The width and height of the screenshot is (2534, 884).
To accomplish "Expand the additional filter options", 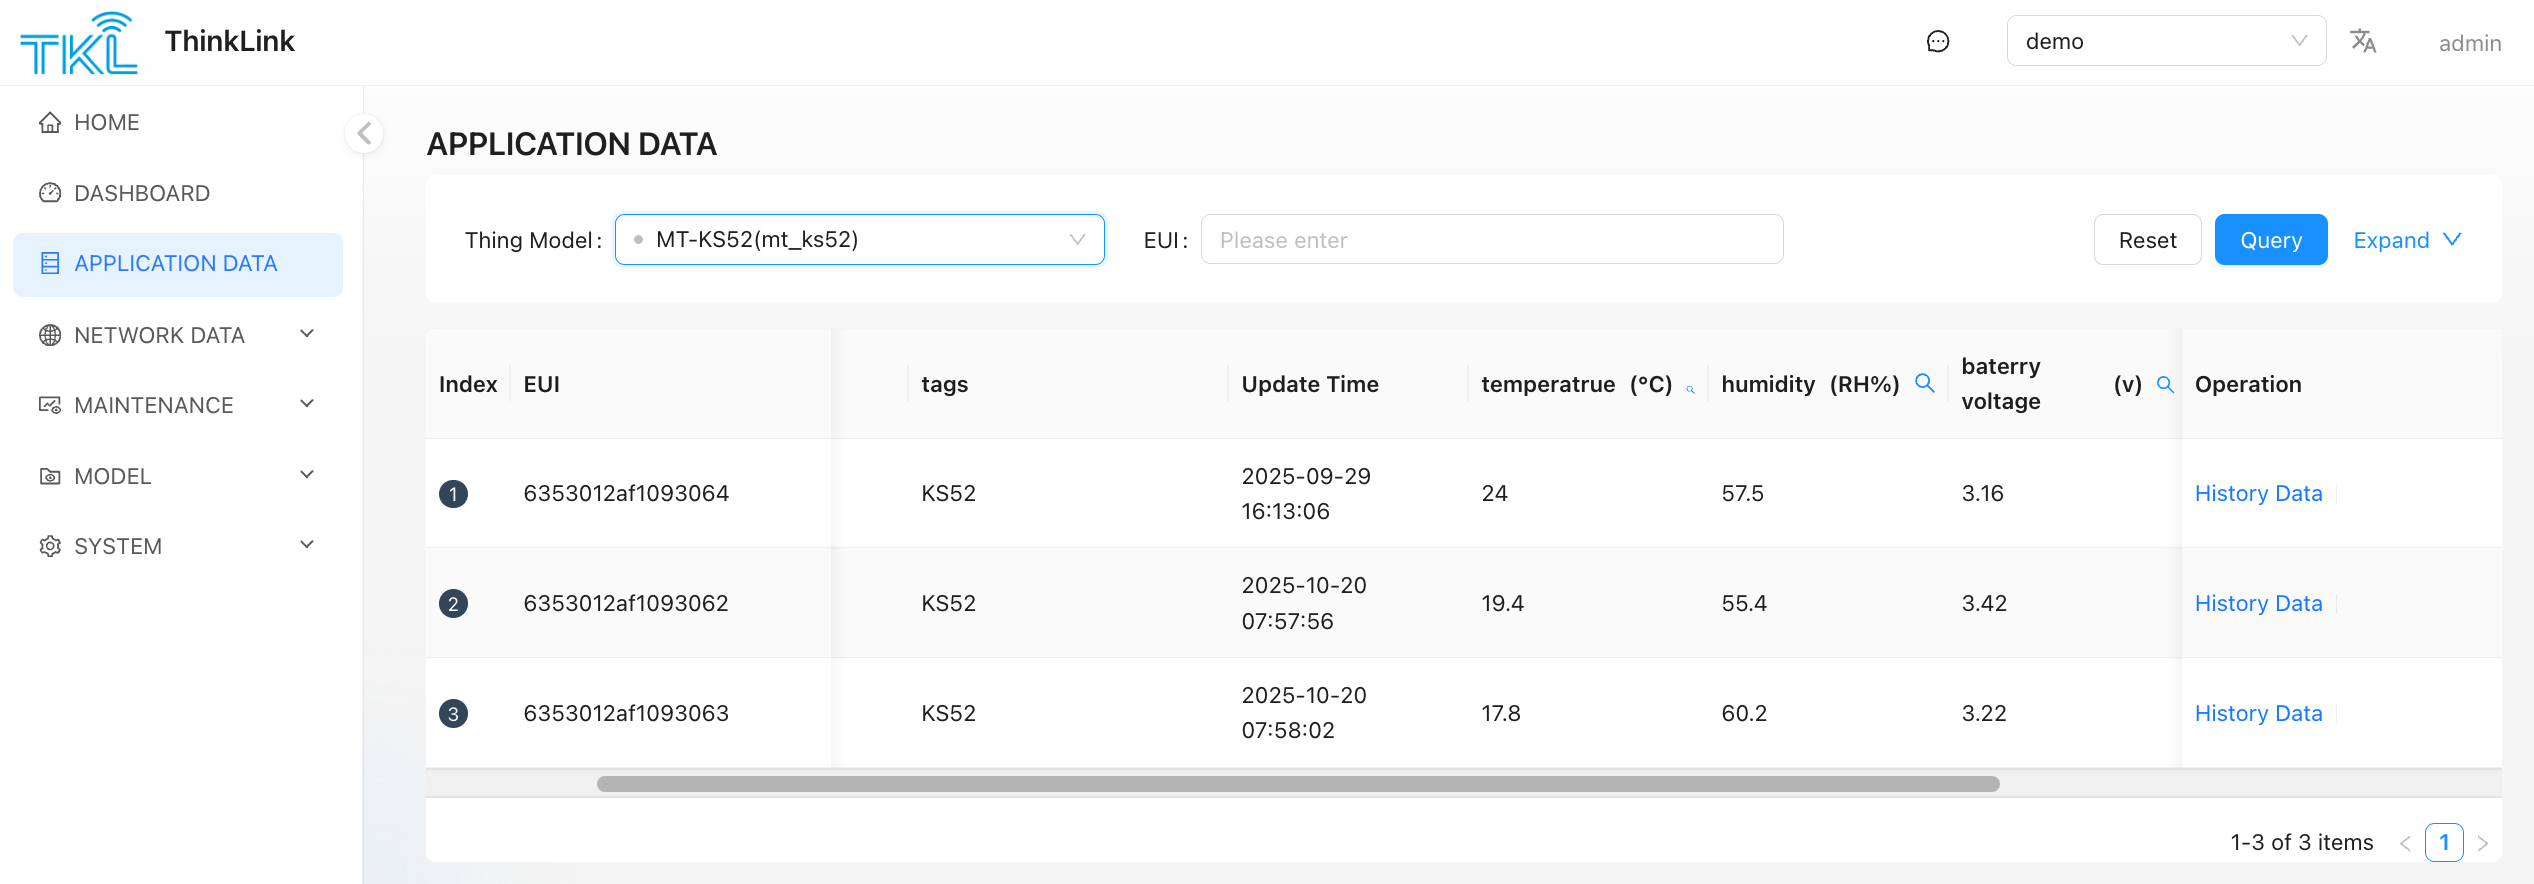I will [x=2406, y=240].
